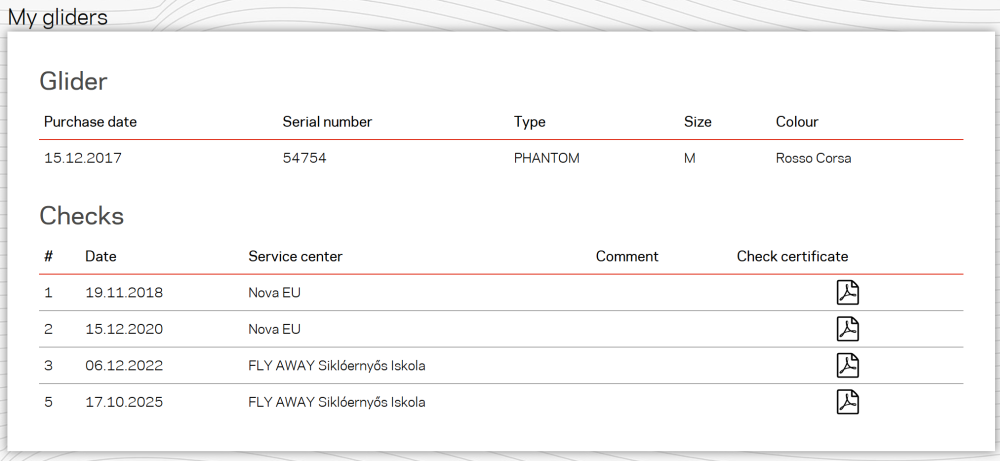Click the My gliders page title
This screenshot has width=1000, height=461.
tap(58, 17)
